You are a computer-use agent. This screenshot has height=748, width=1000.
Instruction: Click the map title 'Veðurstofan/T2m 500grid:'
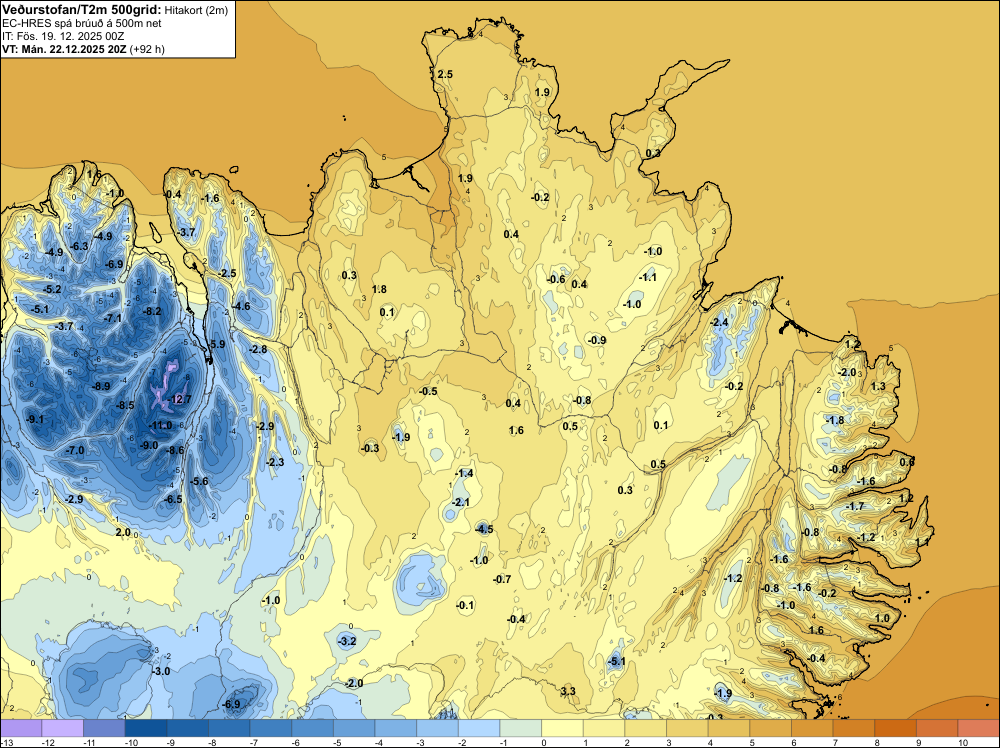(81, 9)
